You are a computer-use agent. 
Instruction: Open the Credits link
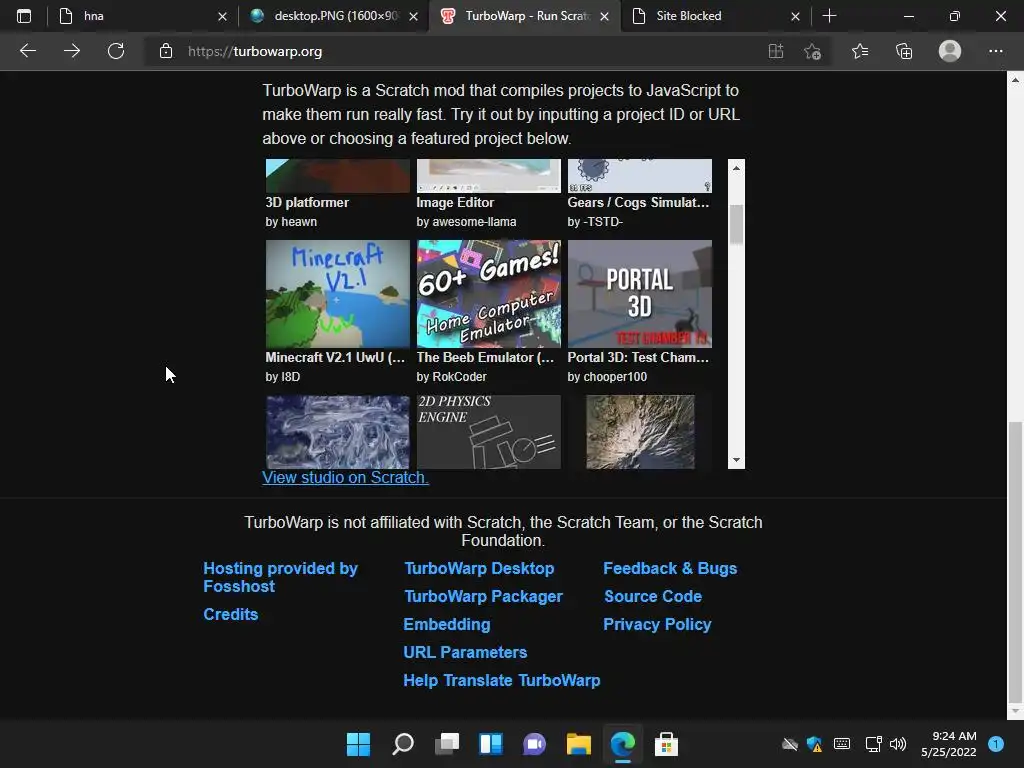[x=231, y=615]
